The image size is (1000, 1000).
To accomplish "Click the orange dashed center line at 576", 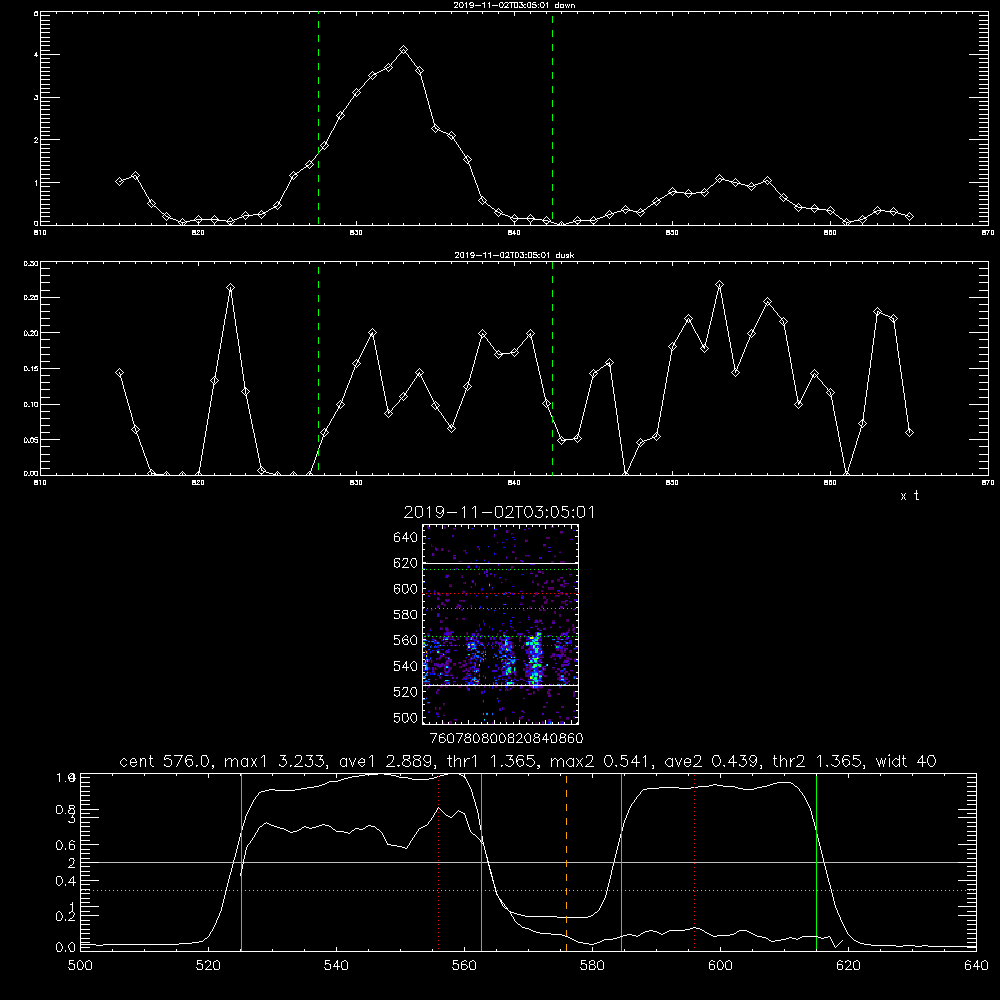I will [566, 861].
